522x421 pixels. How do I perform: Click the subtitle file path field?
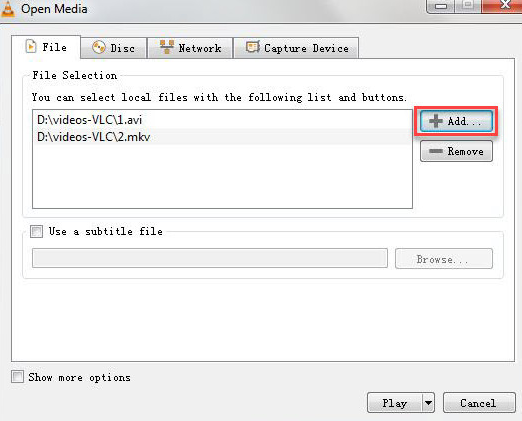coord(210,258)
